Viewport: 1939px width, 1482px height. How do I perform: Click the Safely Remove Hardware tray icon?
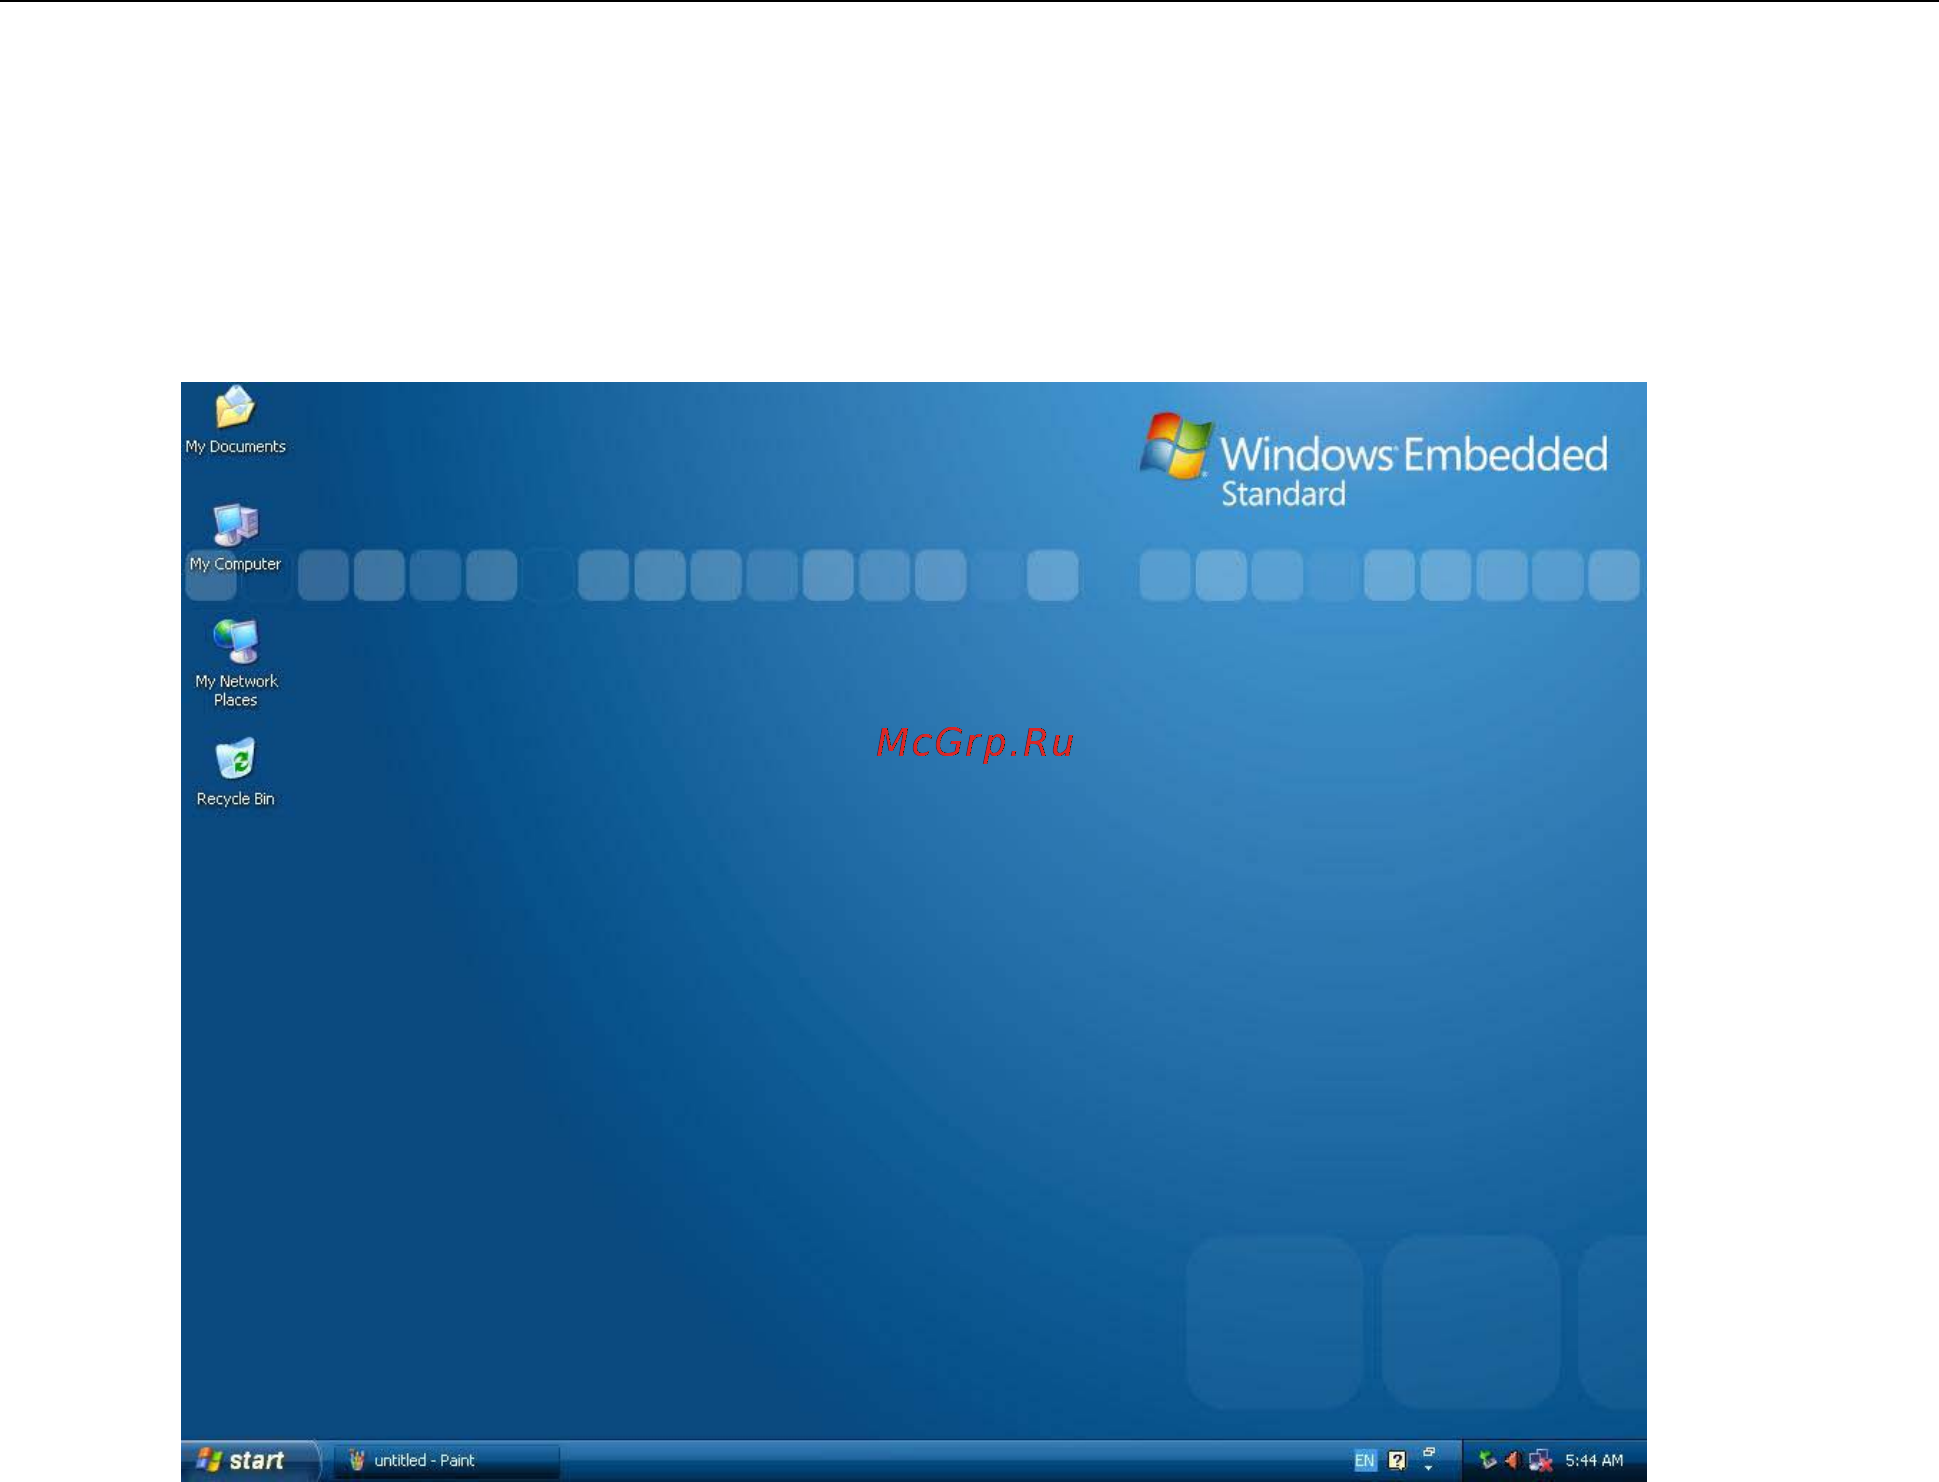click(x=1487, y=1461)
